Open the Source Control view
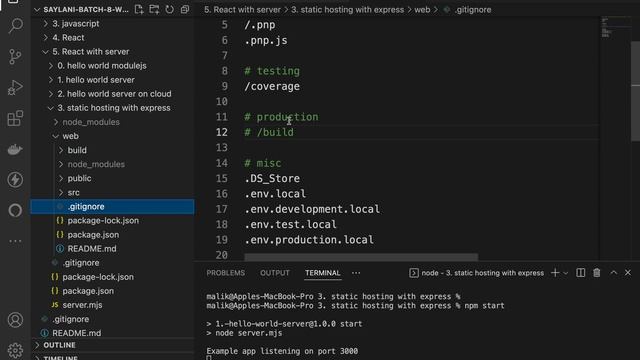This screenshot has width=640, height=360. tap(16, 56)
